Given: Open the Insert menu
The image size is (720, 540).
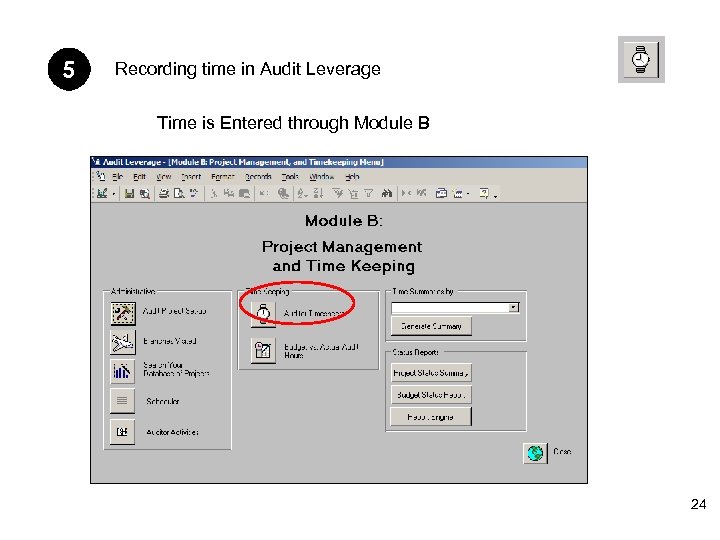Looking at the screenshot, I should (191, 176).
